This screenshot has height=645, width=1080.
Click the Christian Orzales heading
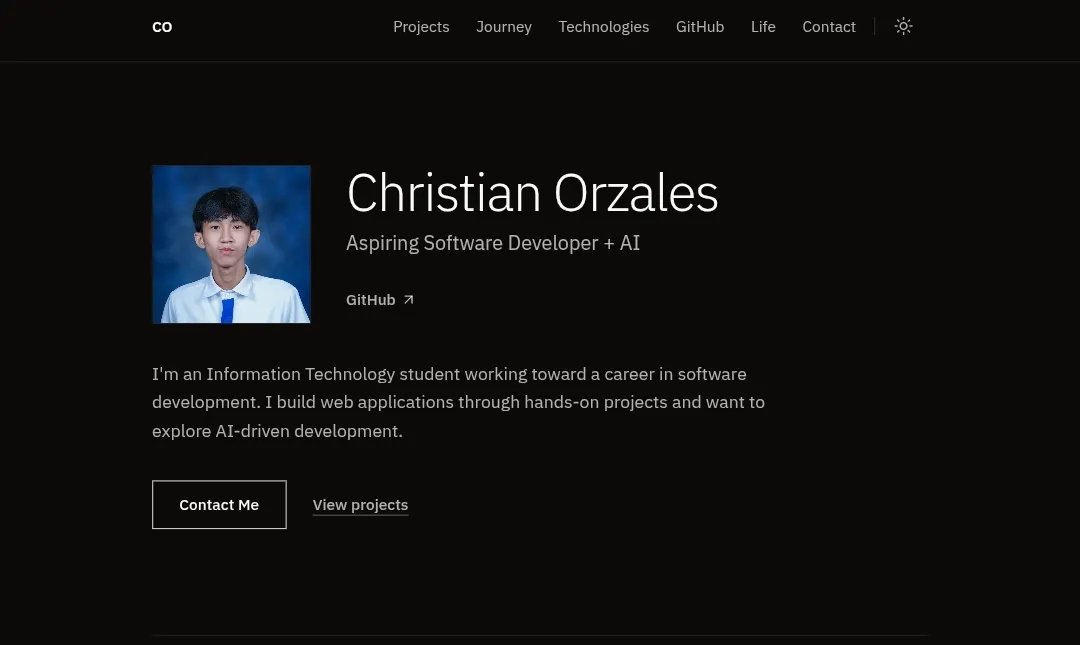(532, 193)
